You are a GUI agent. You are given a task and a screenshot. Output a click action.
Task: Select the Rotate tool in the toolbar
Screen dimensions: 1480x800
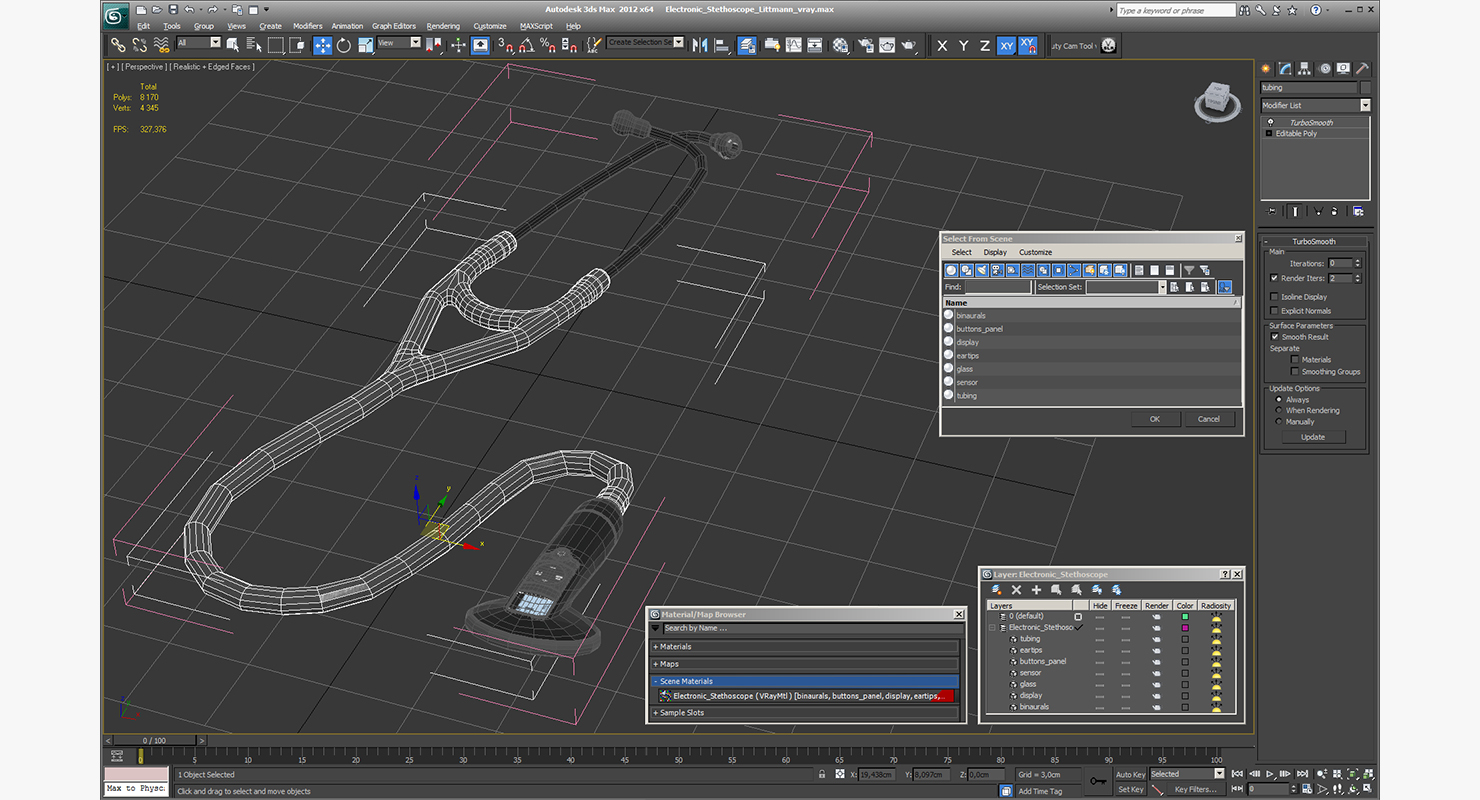pos(344,45)
